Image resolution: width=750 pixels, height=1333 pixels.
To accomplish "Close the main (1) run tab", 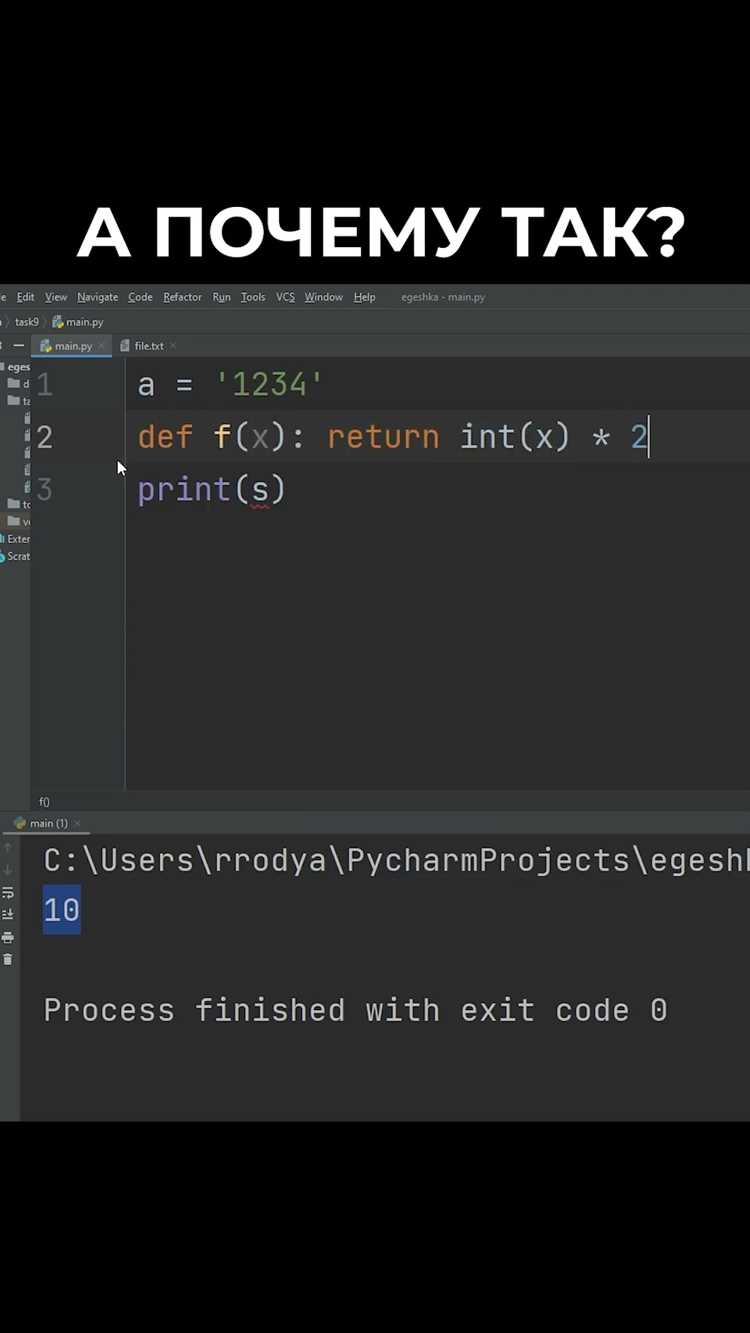I will pos(77,823).
